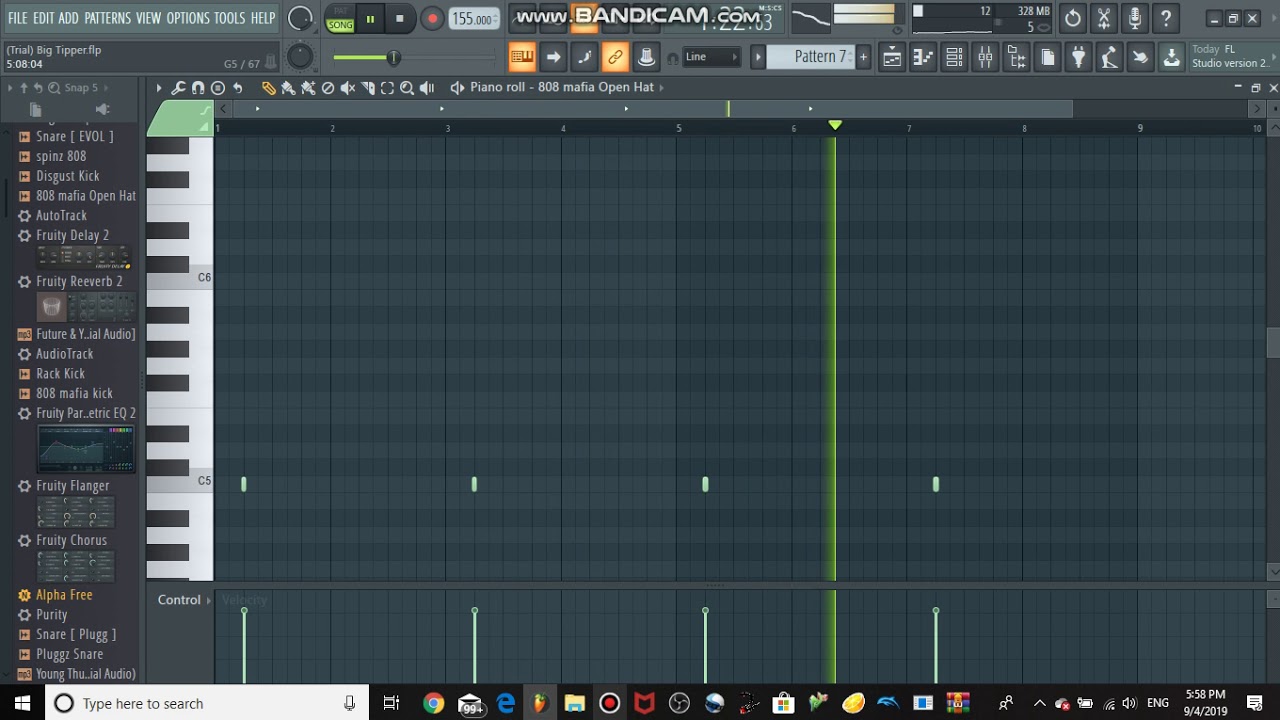The height and width of the screenshot is (720, 1280).
Task: Click the tempo tapper icon
Action: pyautogui.click(x=1109, y=57)
